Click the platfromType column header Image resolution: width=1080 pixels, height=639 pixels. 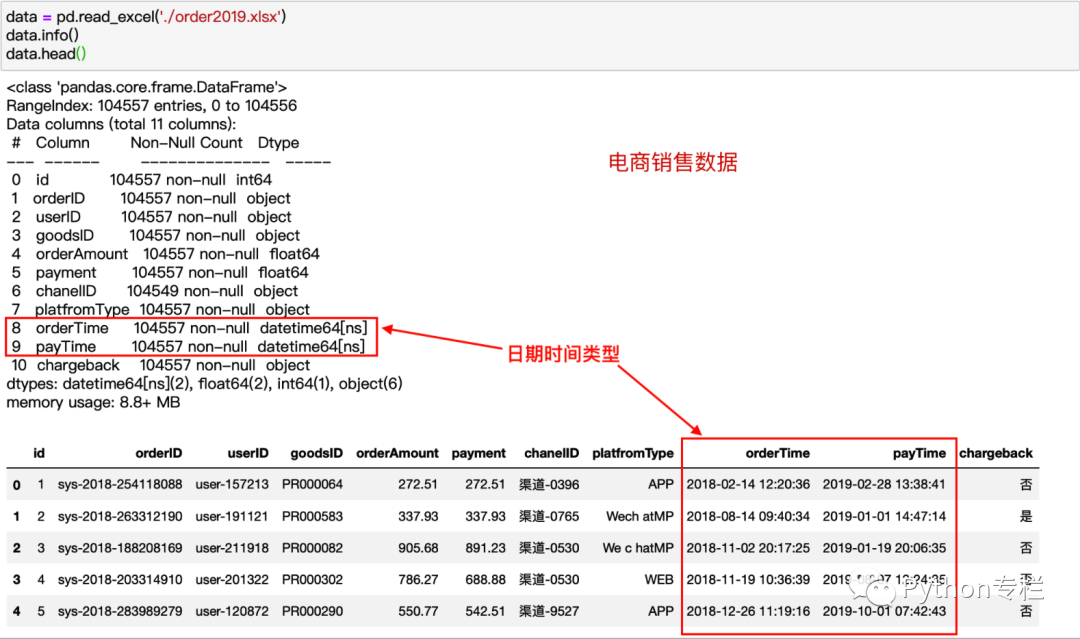coord(633,453)
